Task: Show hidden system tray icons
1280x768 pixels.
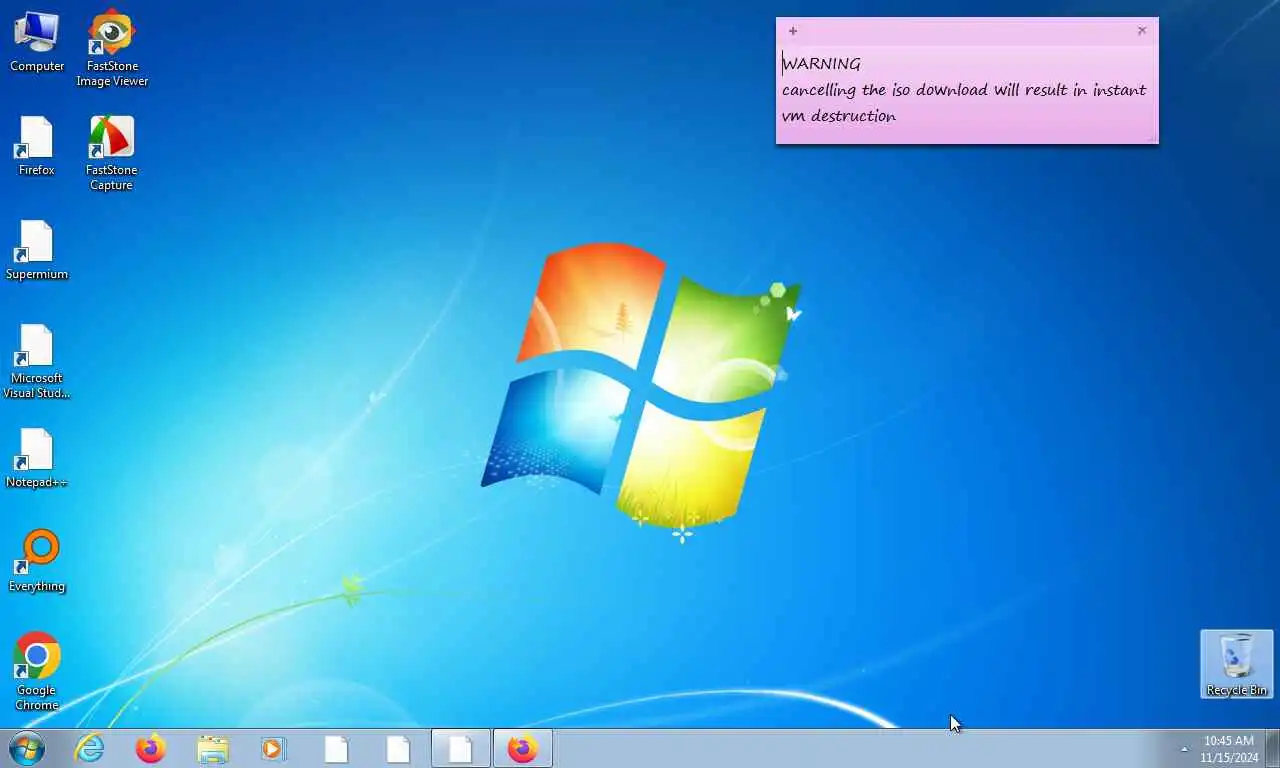Action: click(x=1184, y=749)
